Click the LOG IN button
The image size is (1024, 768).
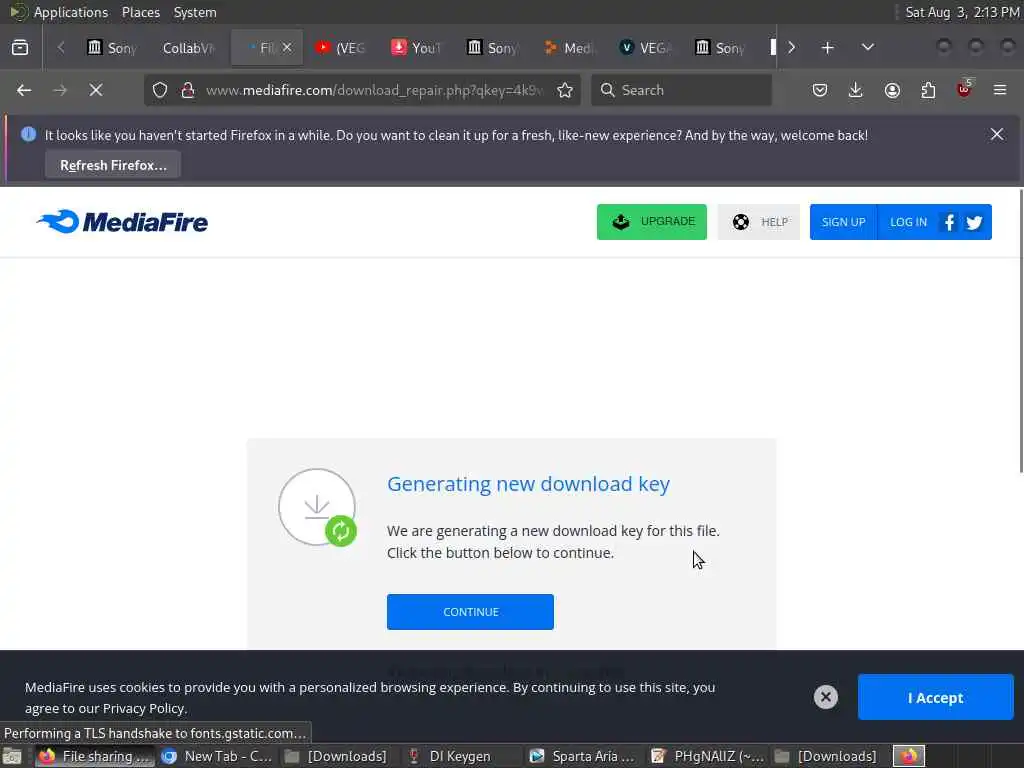[908, 222]
